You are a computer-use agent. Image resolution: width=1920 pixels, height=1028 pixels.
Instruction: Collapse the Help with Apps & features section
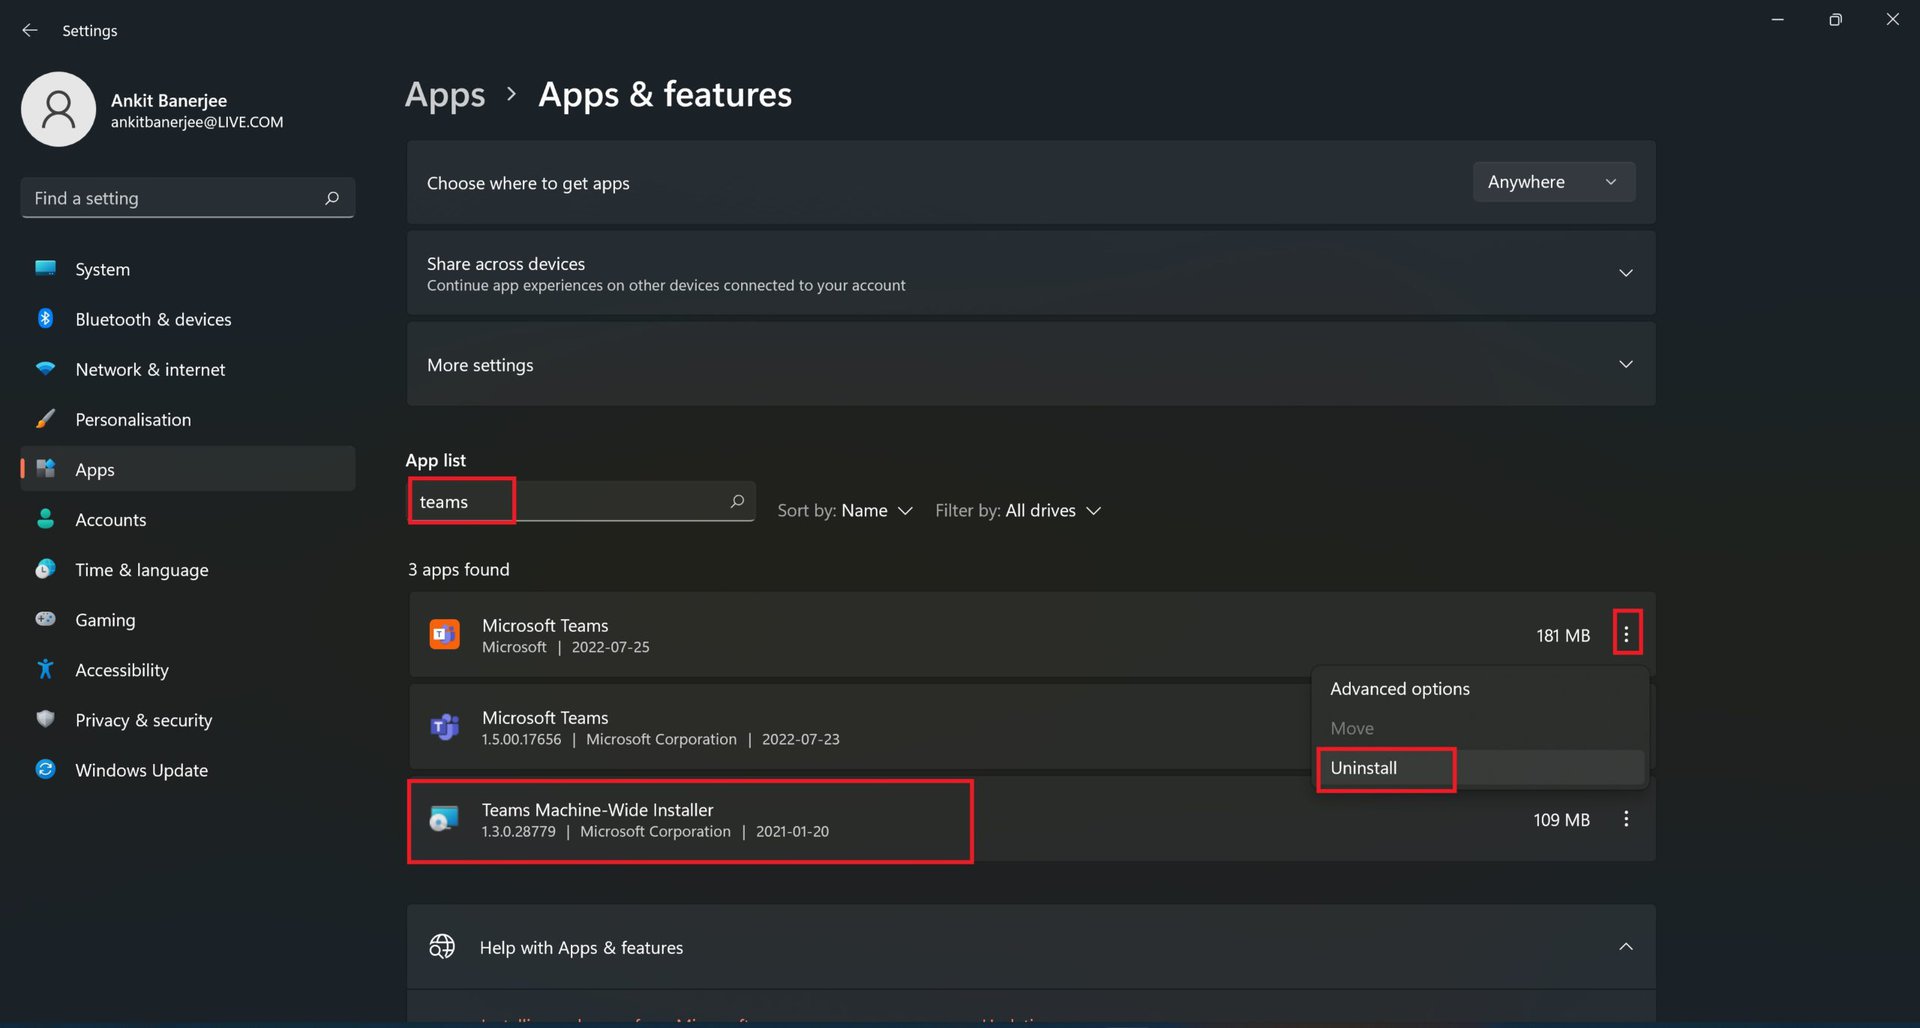[x=1625, y=946]
